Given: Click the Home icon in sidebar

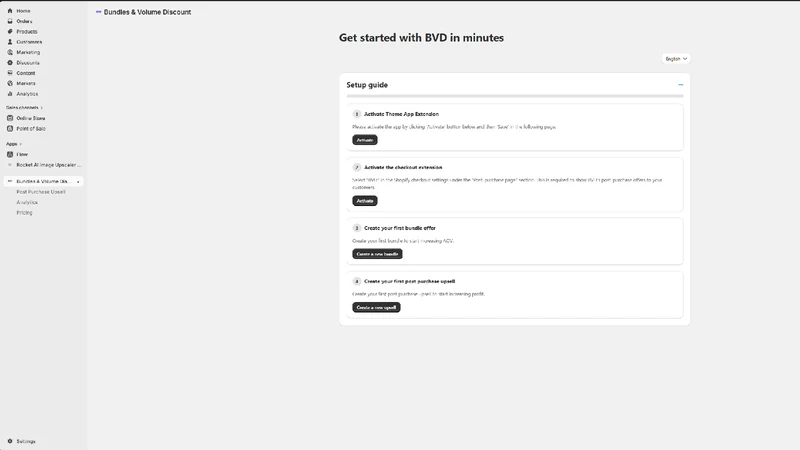Looking at the screenshot, I should click(x=10, y=11).
